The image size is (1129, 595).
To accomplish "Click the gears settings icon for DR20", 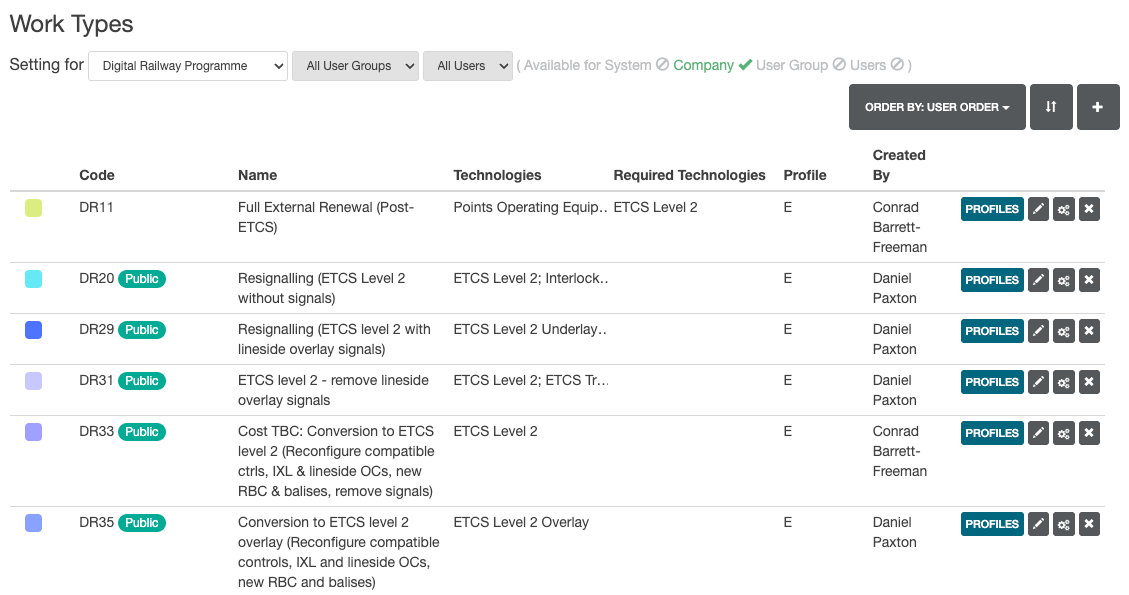I will coord(1064,280).
